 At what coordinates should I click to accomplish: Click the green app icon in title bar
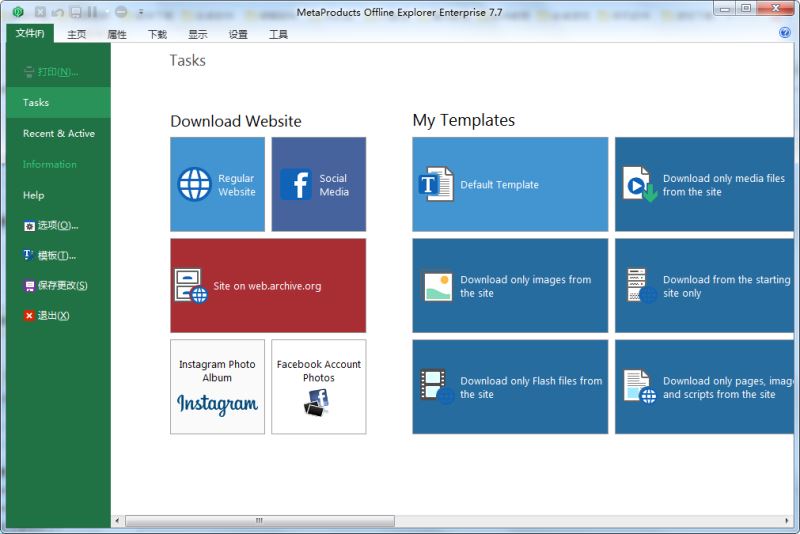(x=18, y=11)
